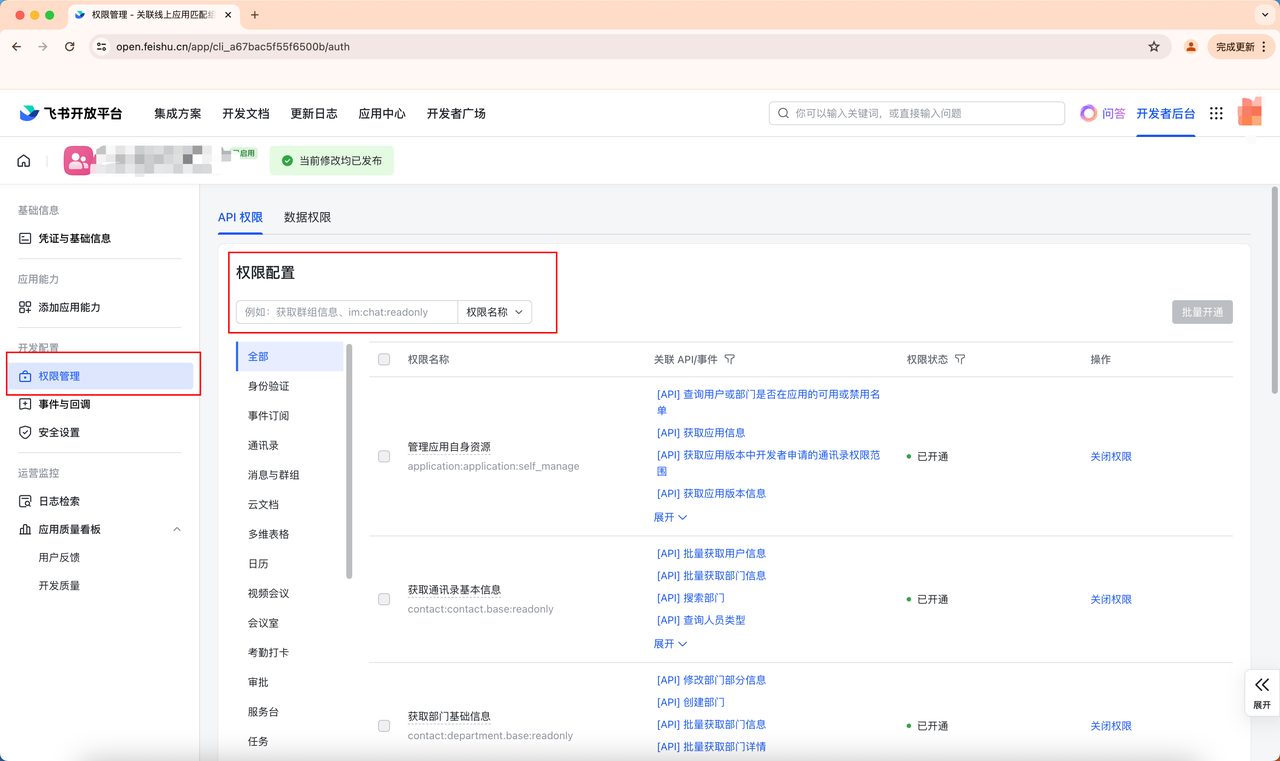The height and width of the screenshot is (761, 1280).
Task: Open the [API] 获取应用信息 link
Action: coord(700,433)
